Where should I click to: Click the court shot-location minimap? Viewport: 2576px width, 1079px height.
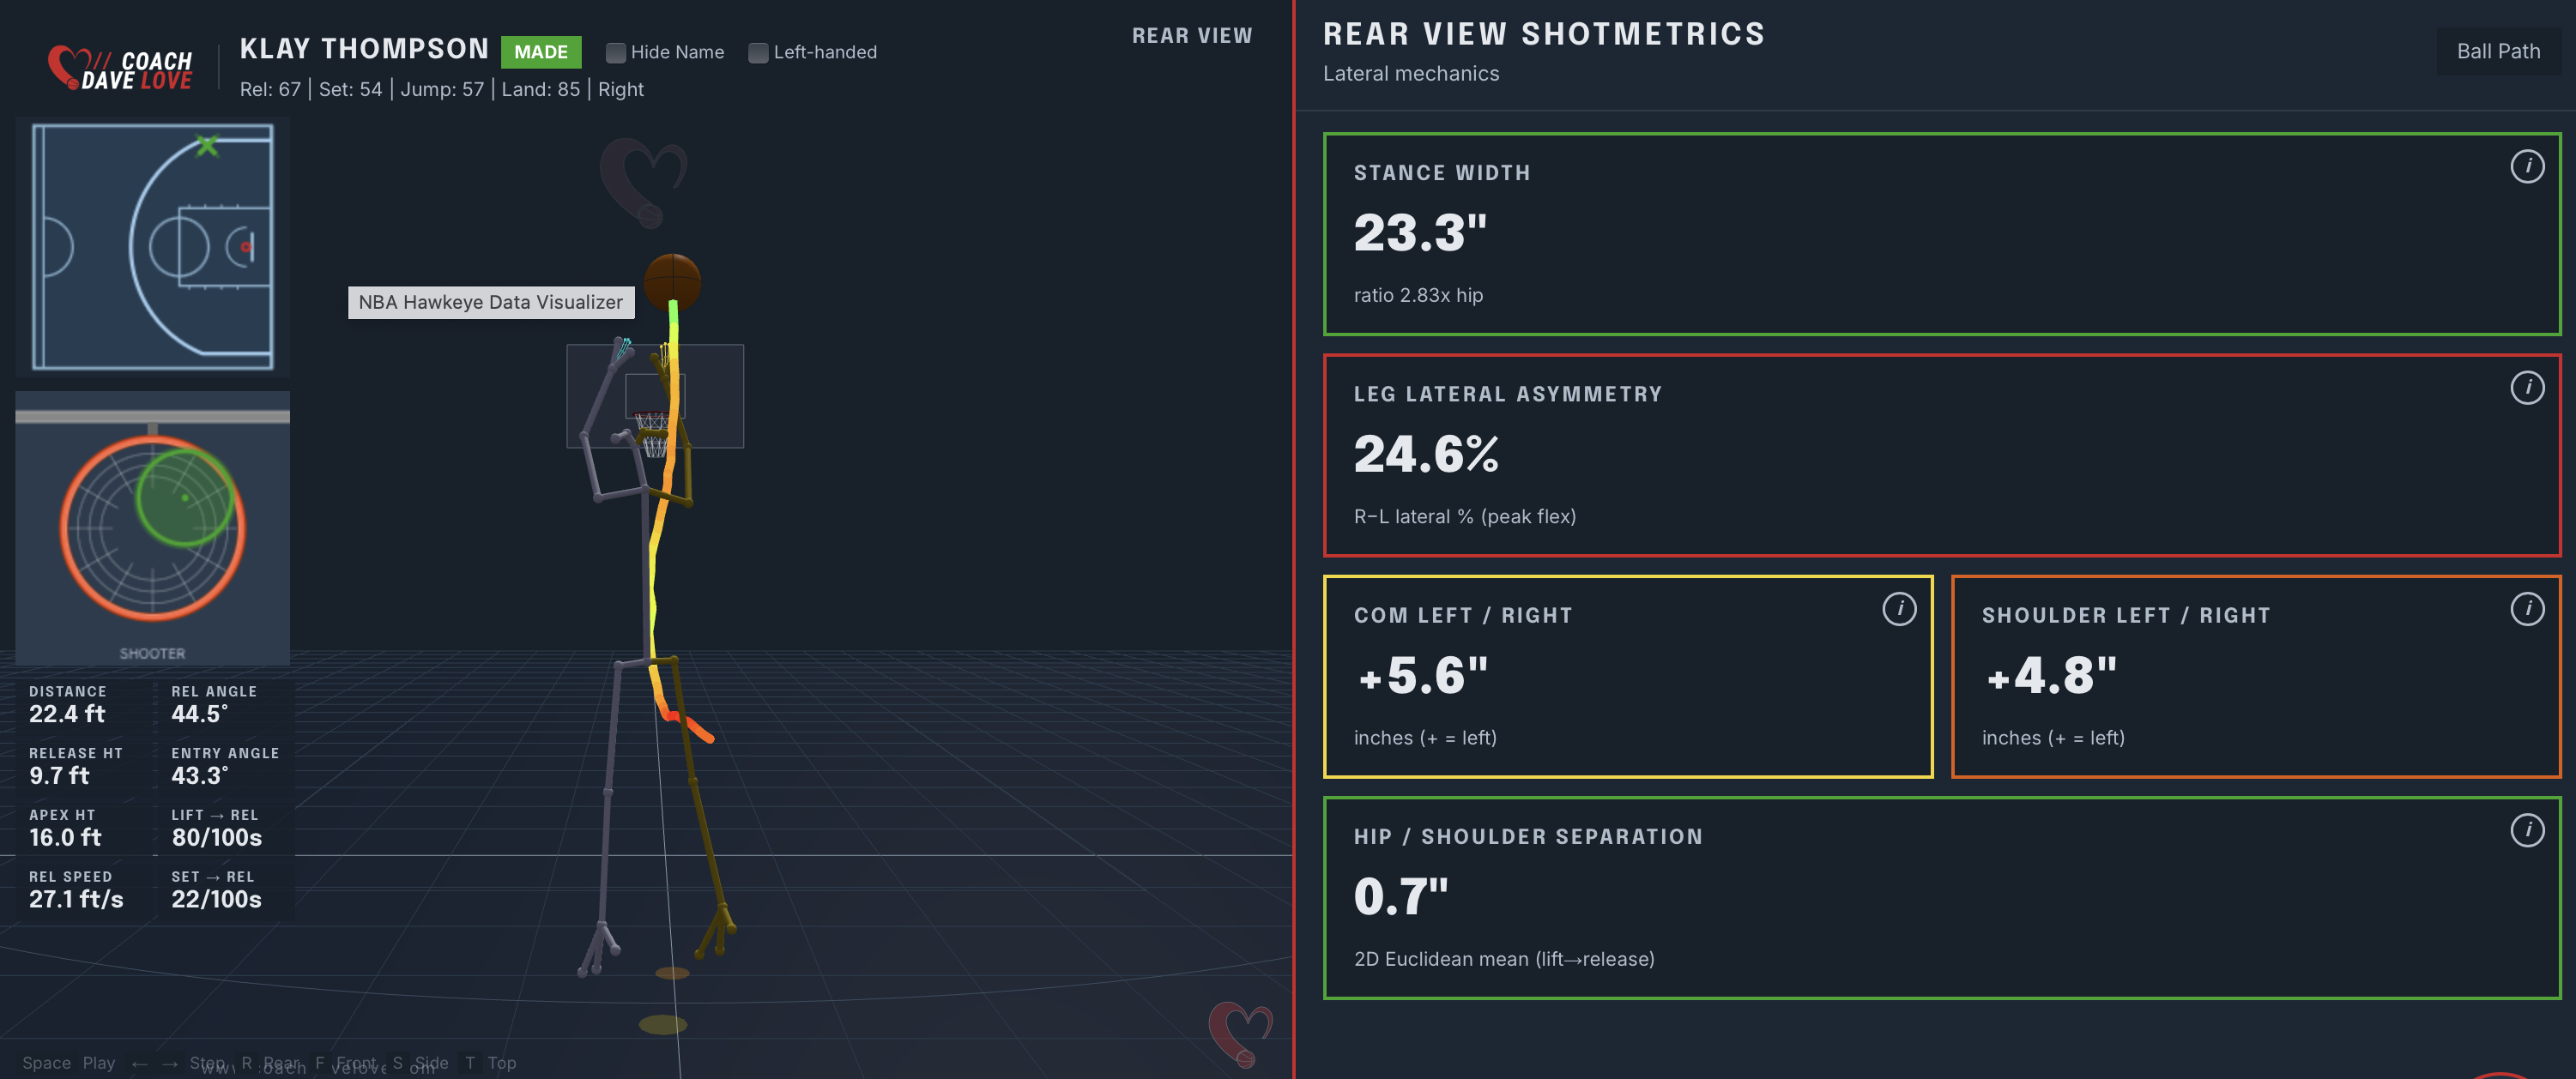tap(152, 246)
